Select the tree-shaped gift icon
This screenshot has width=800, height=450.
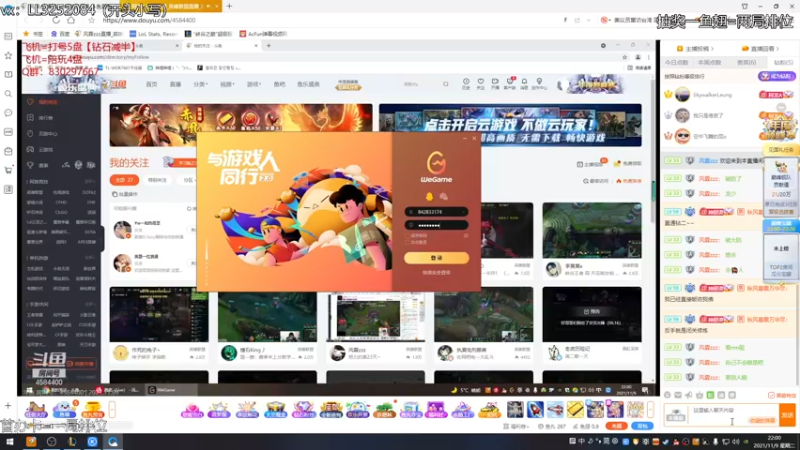point(385,409)
